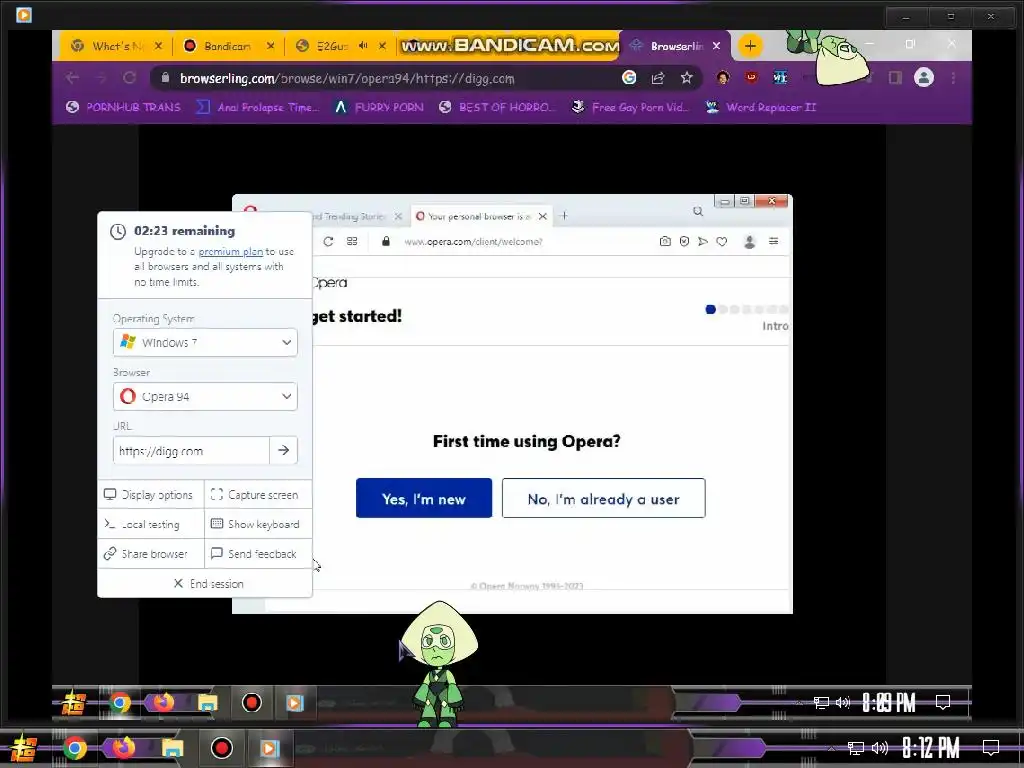Open a new Opera tab with plus

[564, 216]
